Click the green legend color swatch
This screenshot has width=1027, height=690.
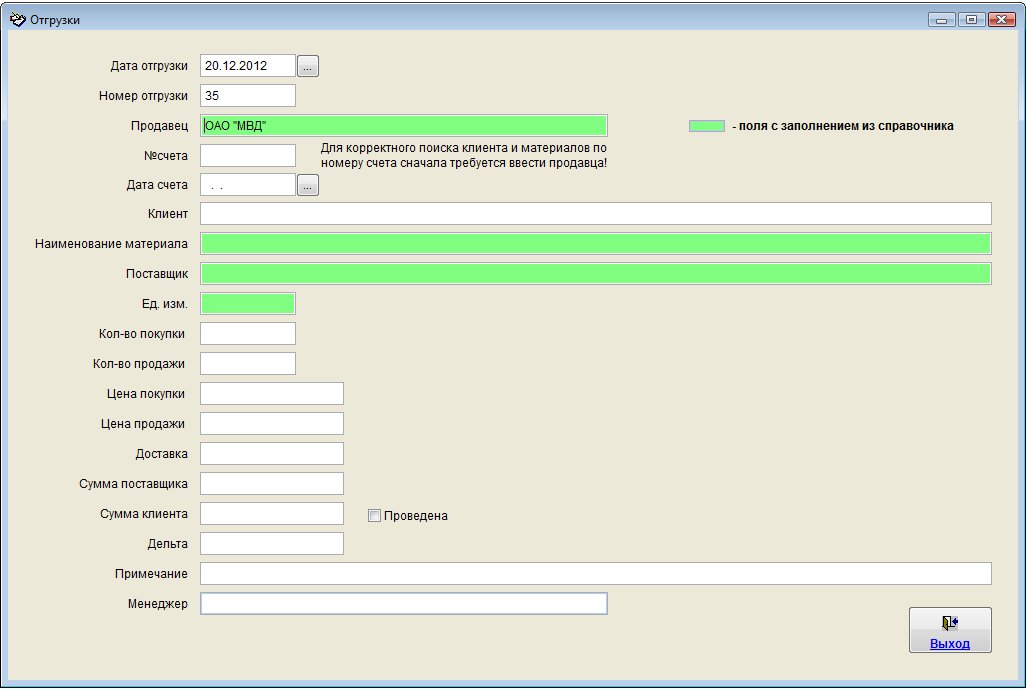coord(707,126)
